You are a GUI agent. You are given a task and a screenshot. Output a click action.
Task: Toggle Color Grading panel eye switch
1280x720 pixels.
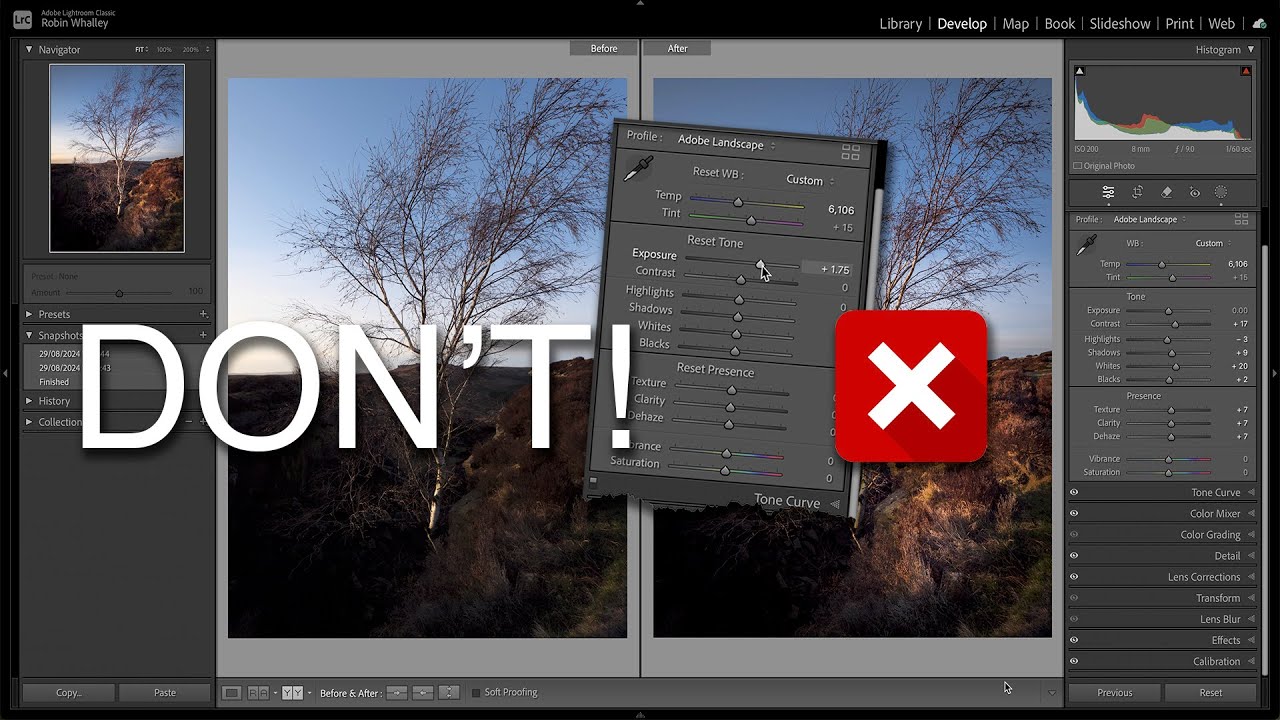1074,534
